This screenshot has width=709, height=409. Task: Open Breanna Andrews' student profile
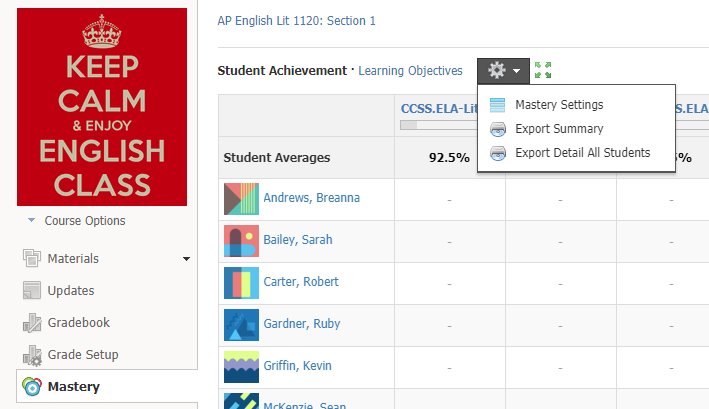coord(311,198)
